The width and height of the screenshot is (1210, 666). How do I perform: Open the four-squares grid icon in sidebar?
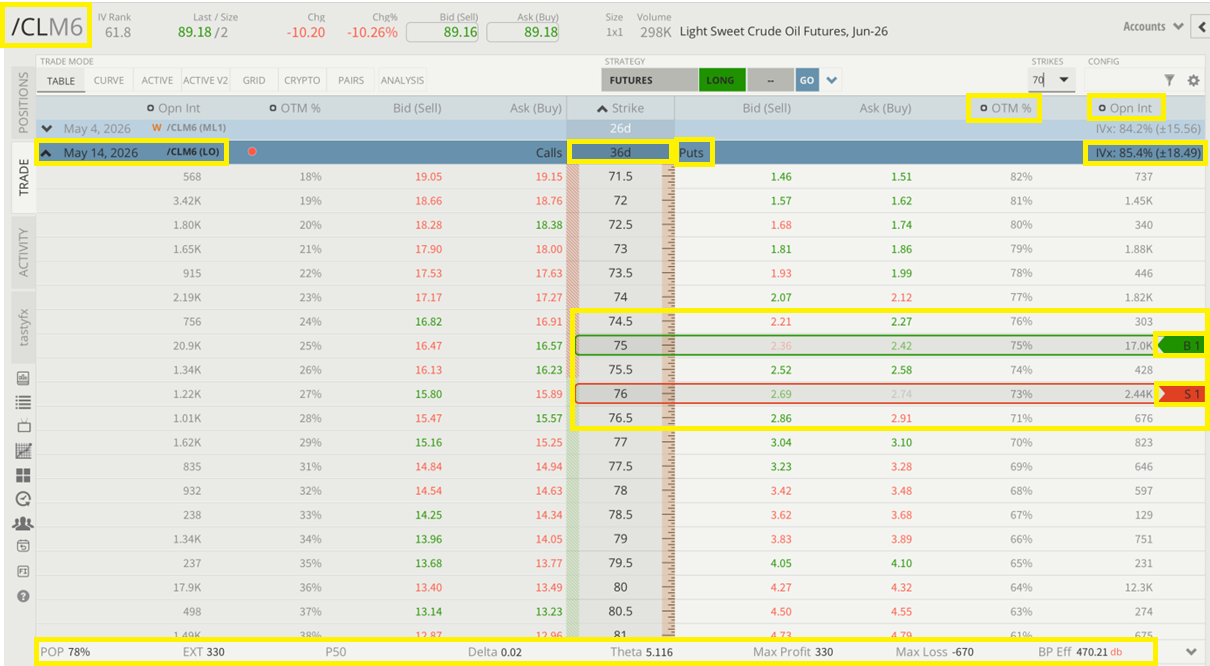23,475
